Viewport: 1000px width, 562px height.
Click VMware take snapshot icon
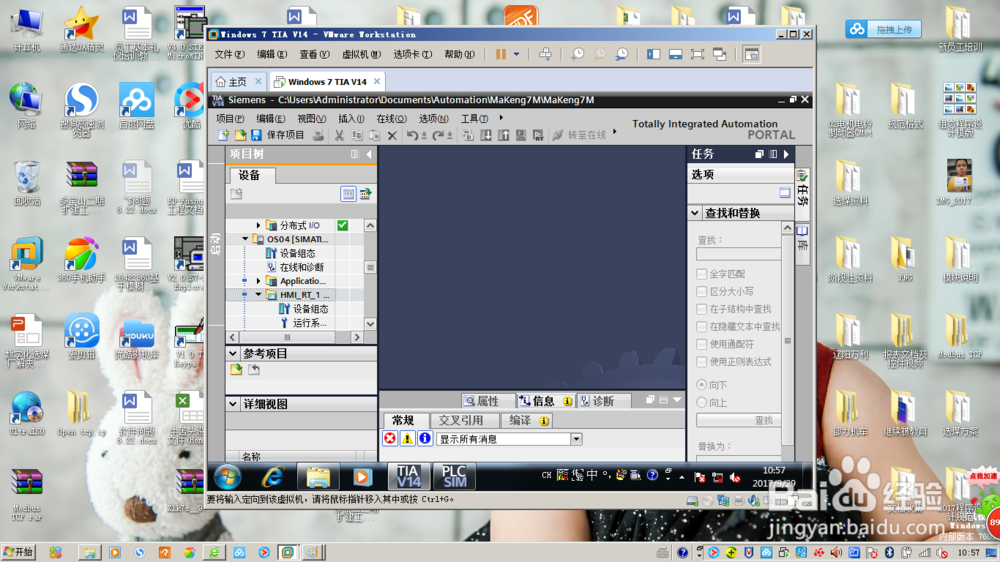coord(578,54)
